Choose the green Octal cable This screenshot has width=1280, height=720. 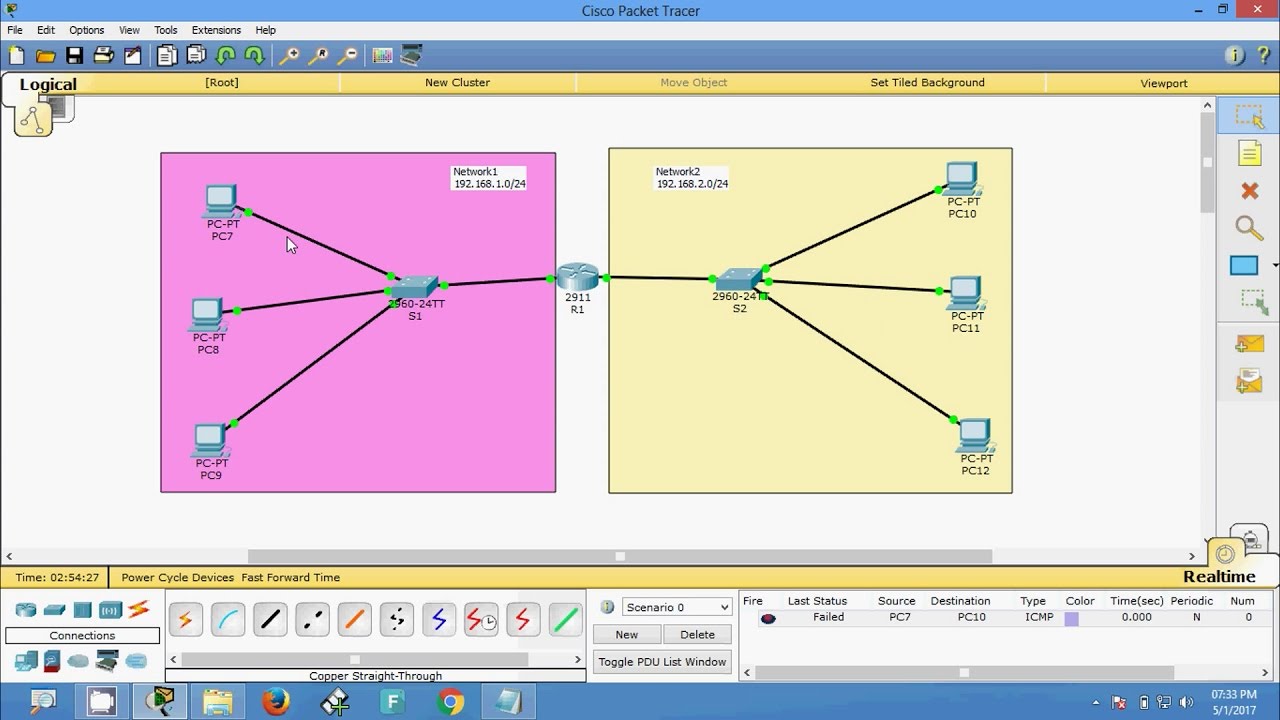pyautogui.click(x=566, y=620)
